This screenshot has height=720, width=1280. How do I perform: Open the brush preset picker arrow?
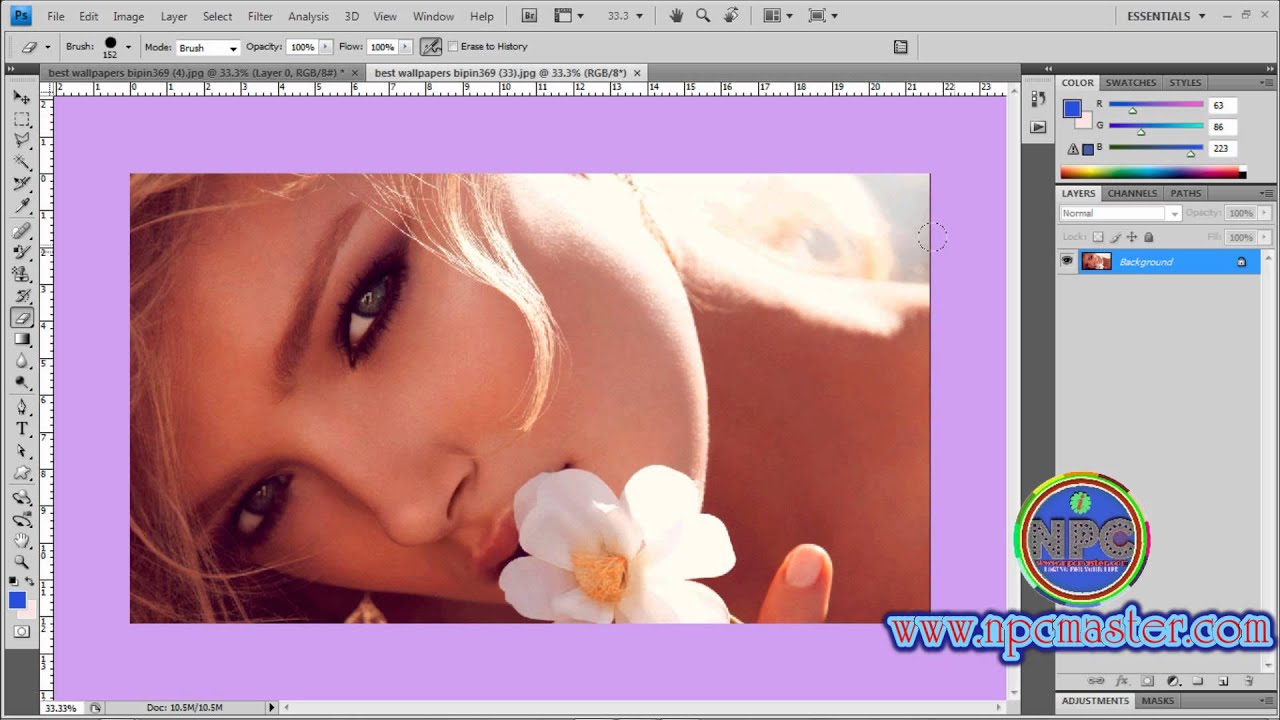coord(128,47)
